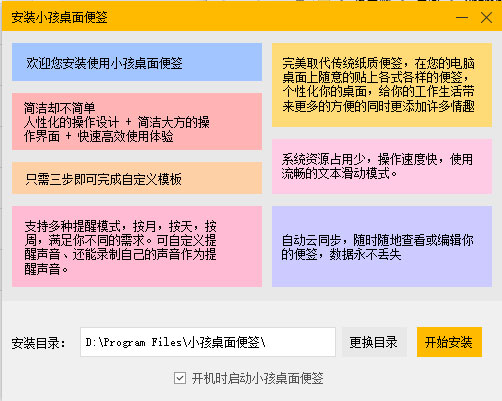Viewport: 502px width, 401px height.
Task: Click the 更换目录 button
Action: tap(374, 342)
